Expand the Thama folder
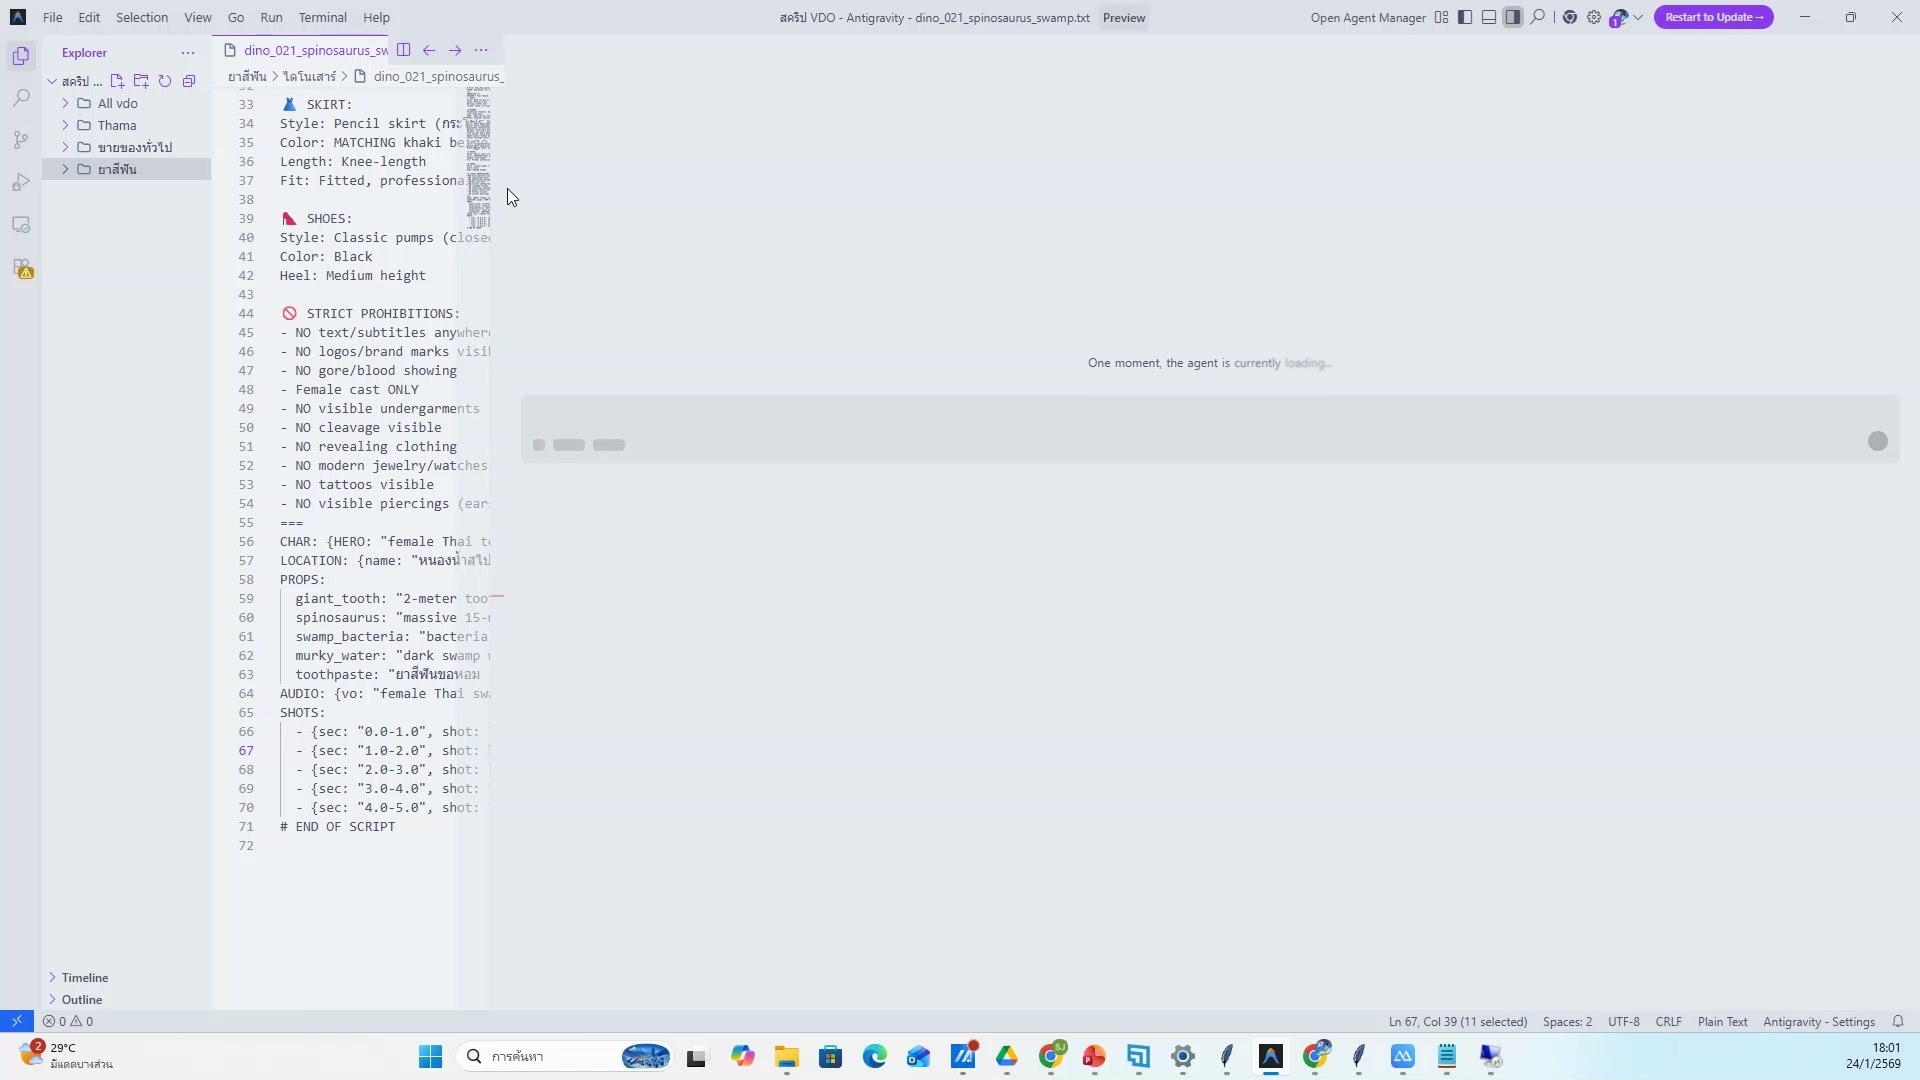 116,125
